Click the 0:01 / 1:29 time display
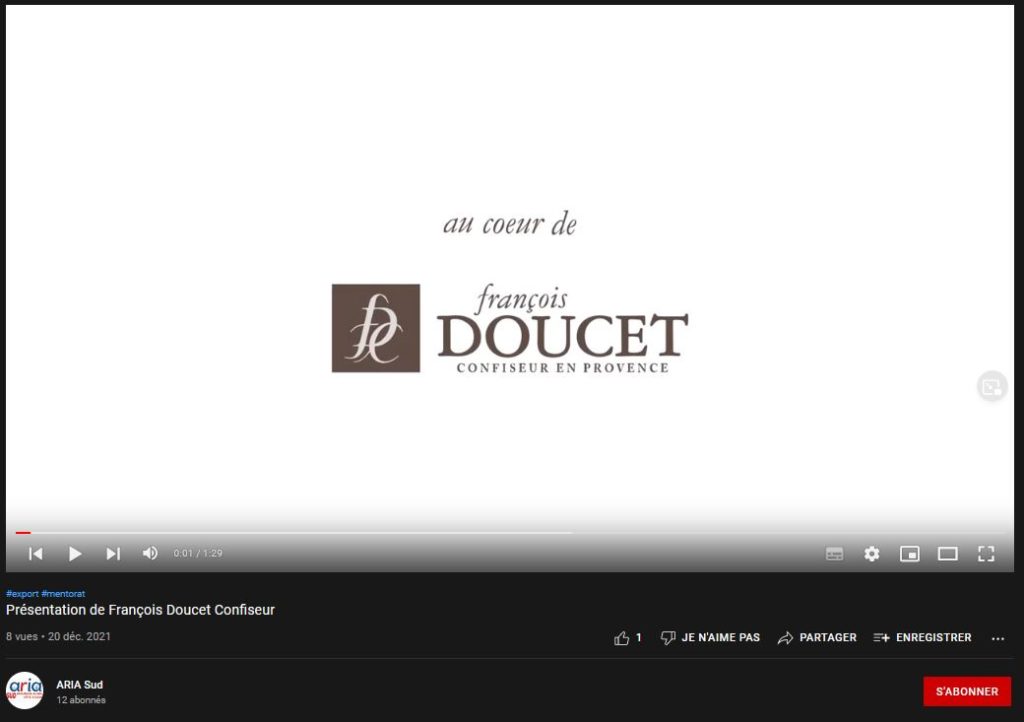 [198, 554]
